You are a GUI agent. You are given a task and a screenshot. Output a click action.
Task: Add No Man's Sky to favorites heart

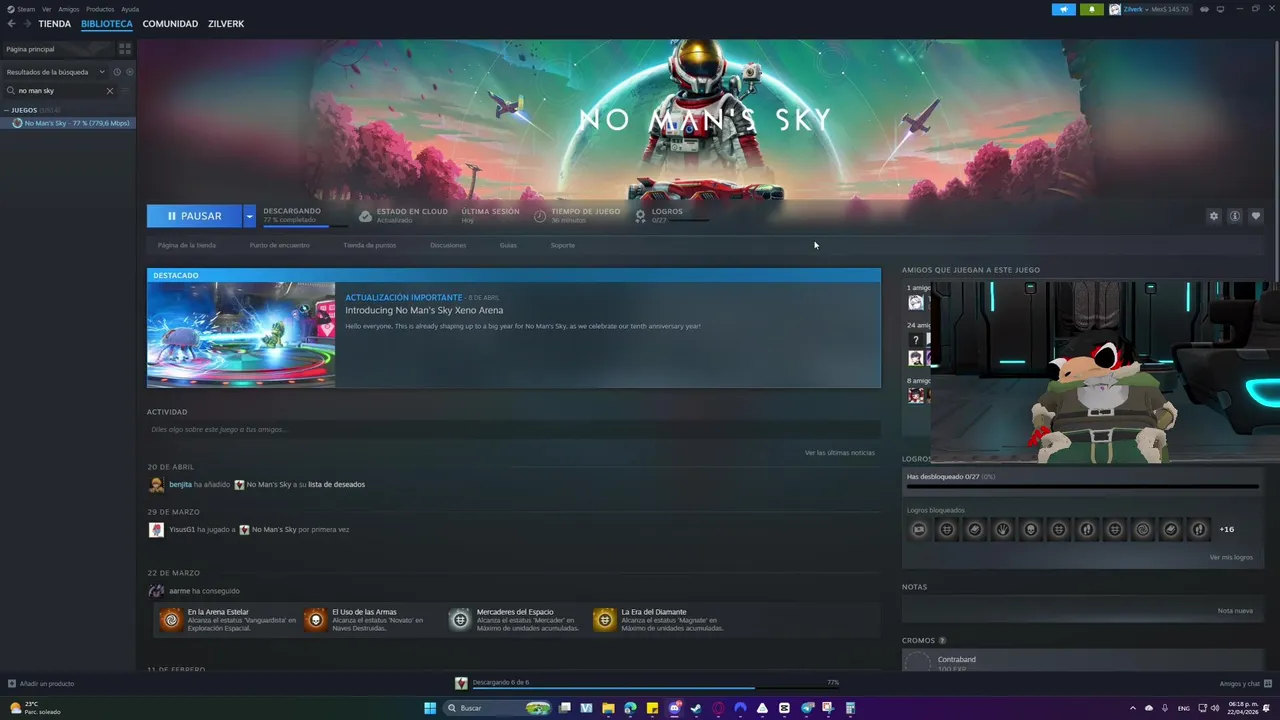(1256, 216)
